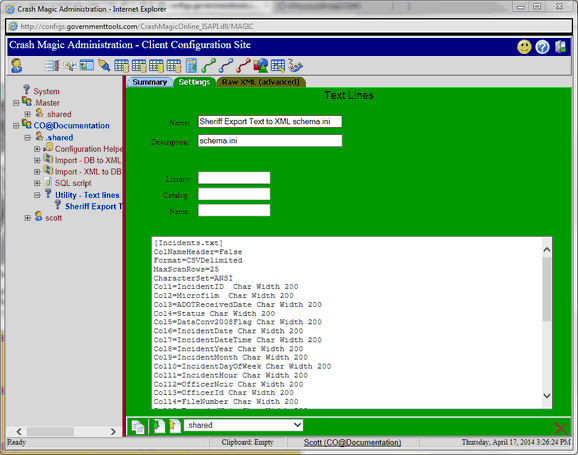
Task: Click tree panel scroll right arrow
Action: (113, 431)
